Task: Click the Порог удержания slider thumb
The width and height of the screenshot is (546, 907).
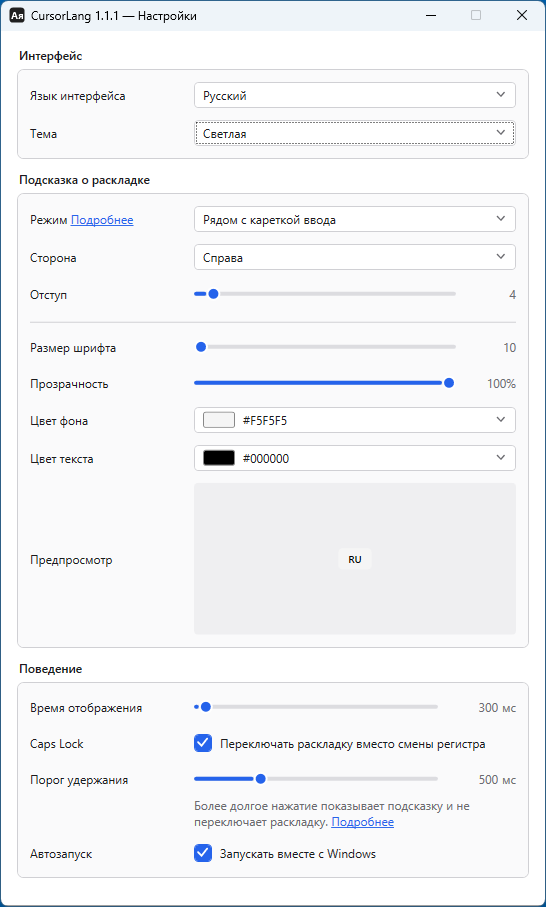Action: click(260, 779)
